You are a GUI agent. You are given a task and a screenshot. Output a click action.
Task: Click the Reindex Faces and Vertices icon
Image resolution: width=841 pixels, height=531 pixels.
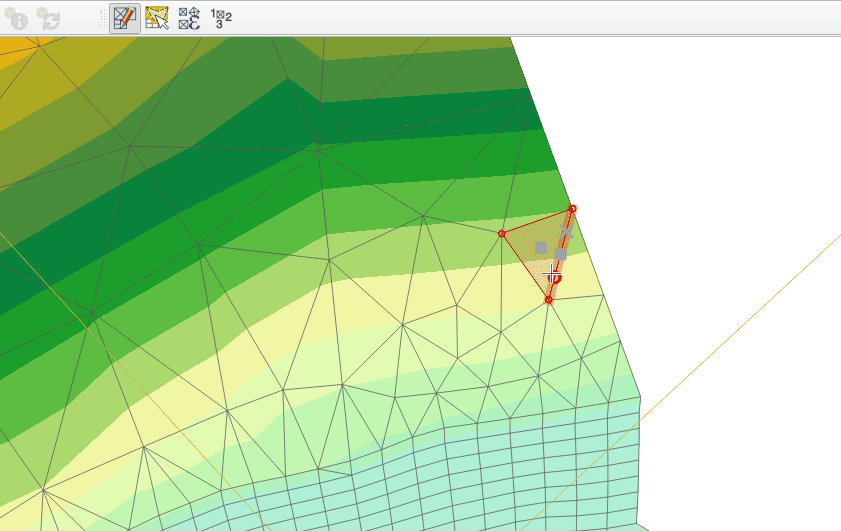(221, 16)
